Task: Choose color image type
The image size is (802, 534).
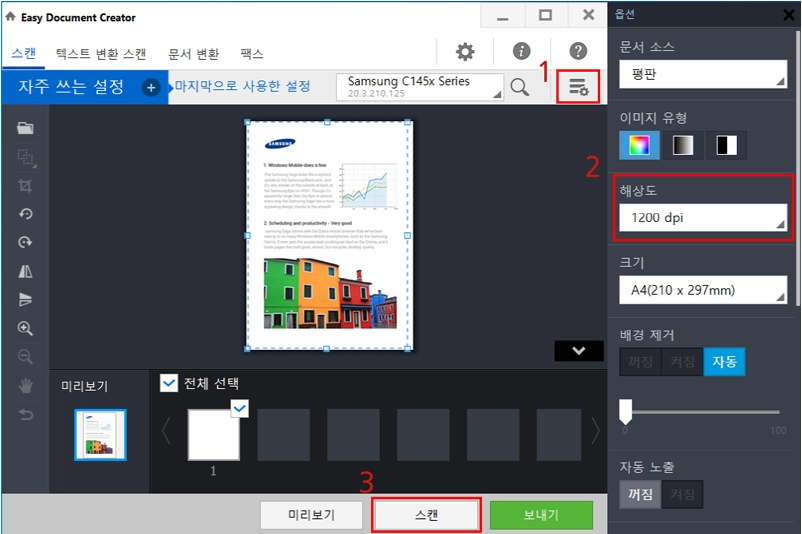Action: pyautogui.click(x=639, y=145)
